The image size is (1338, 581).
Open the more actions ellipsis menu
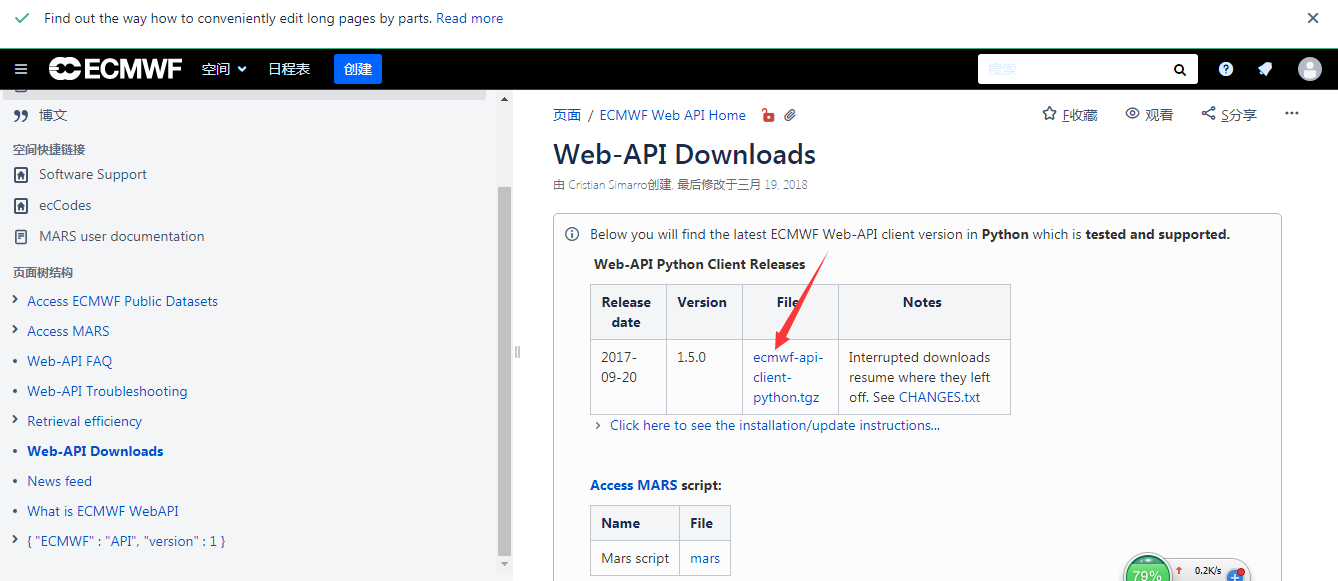tap(1292, 114)
